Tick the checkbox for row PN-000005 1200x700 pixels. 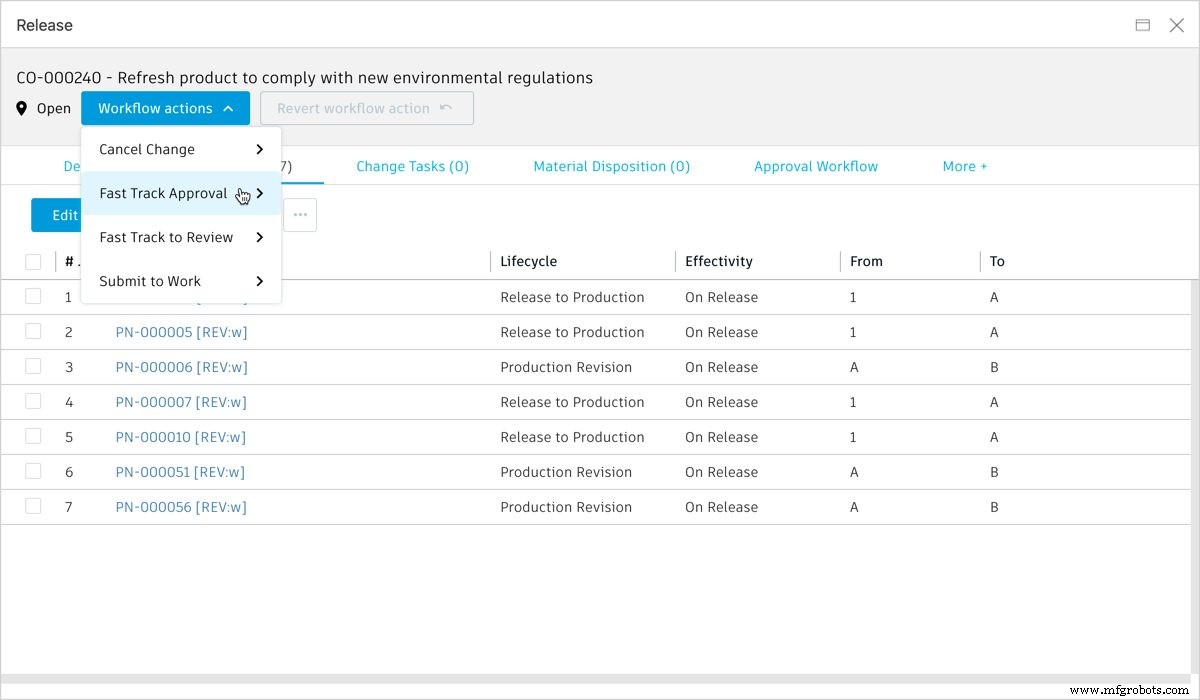tap(33, 331)
